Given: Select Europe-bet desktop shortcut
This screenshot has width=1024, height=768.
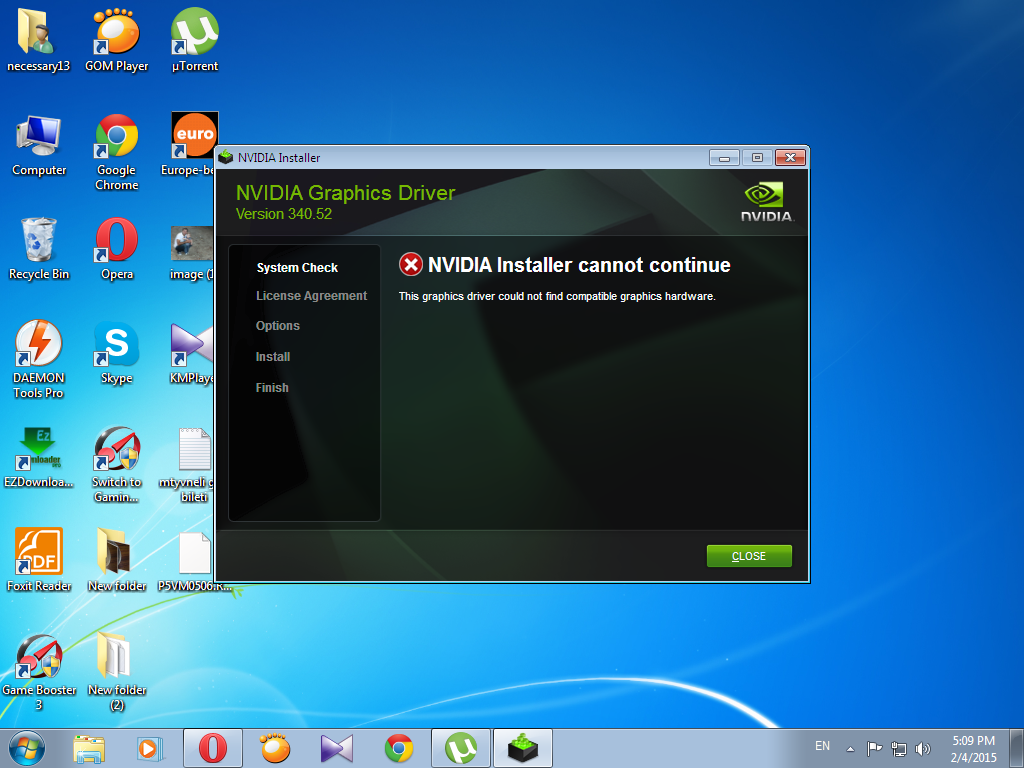Looking at the screenshot, I should (189, 145).
